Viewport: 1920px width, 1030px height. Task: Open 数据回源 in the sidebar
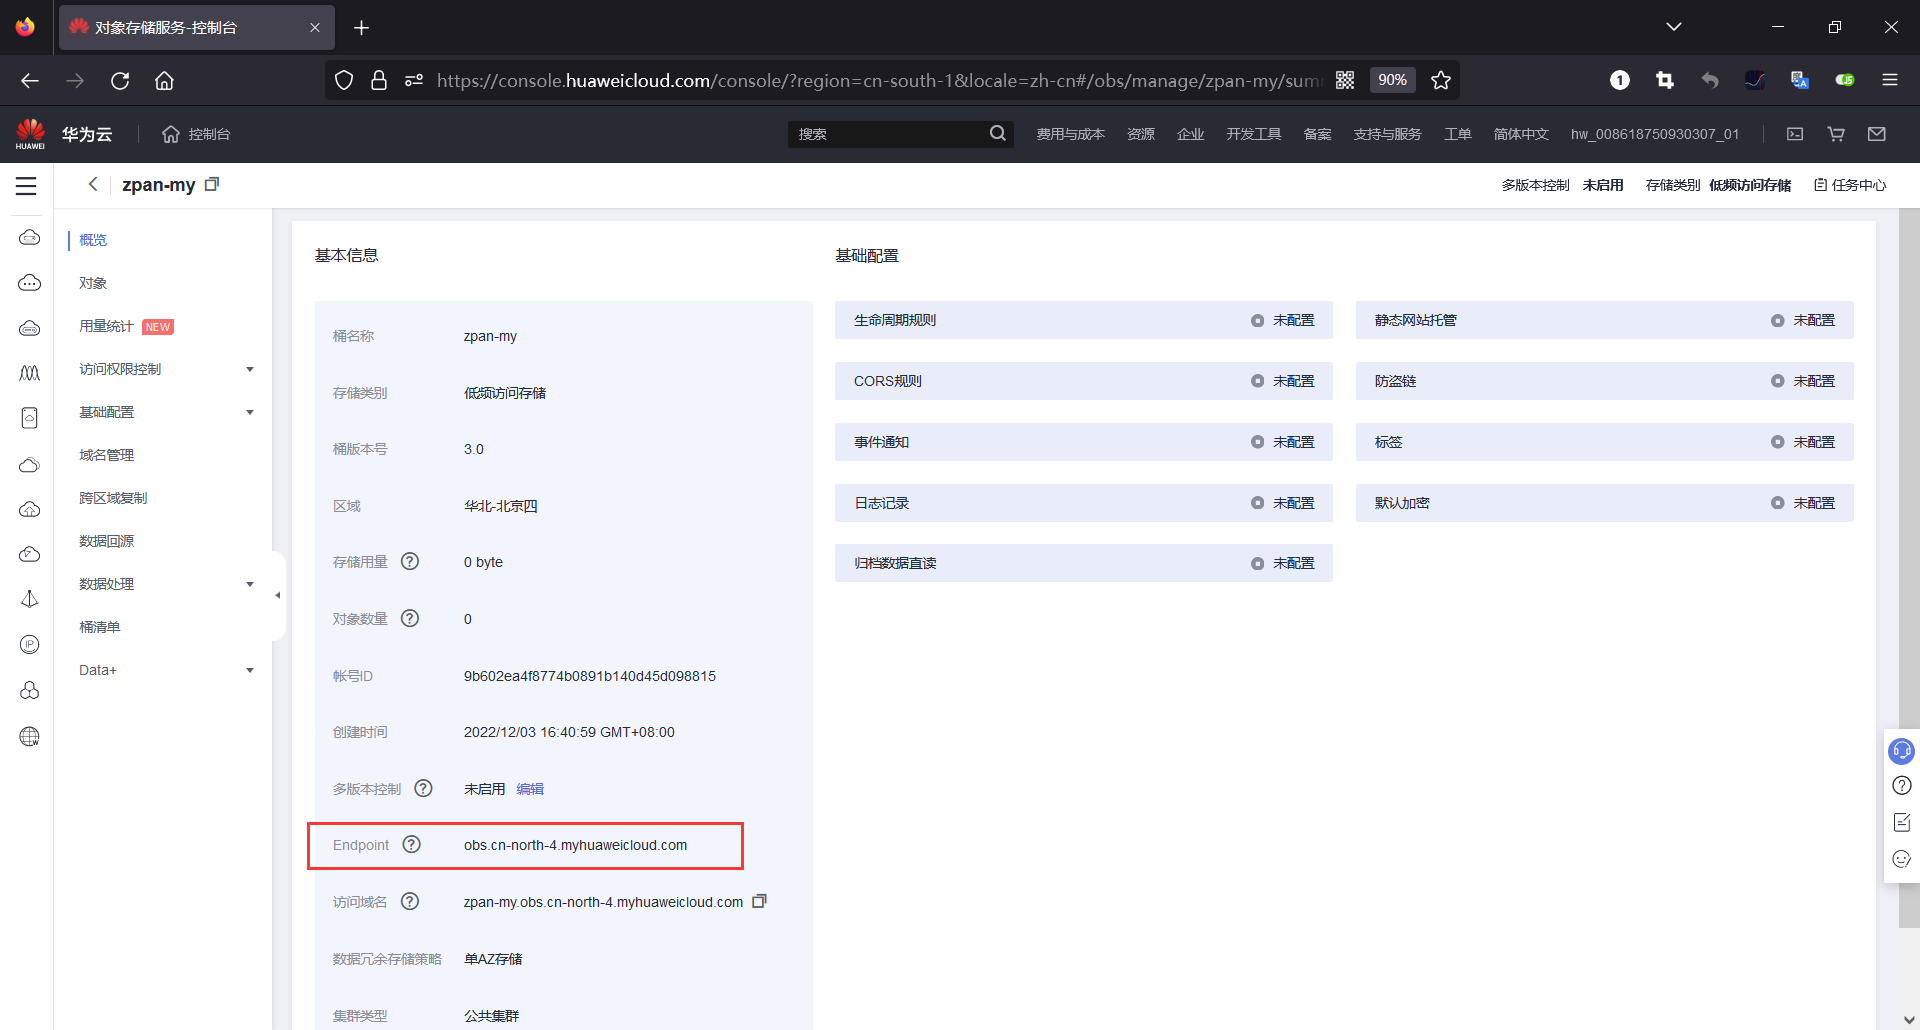(106, 541)
